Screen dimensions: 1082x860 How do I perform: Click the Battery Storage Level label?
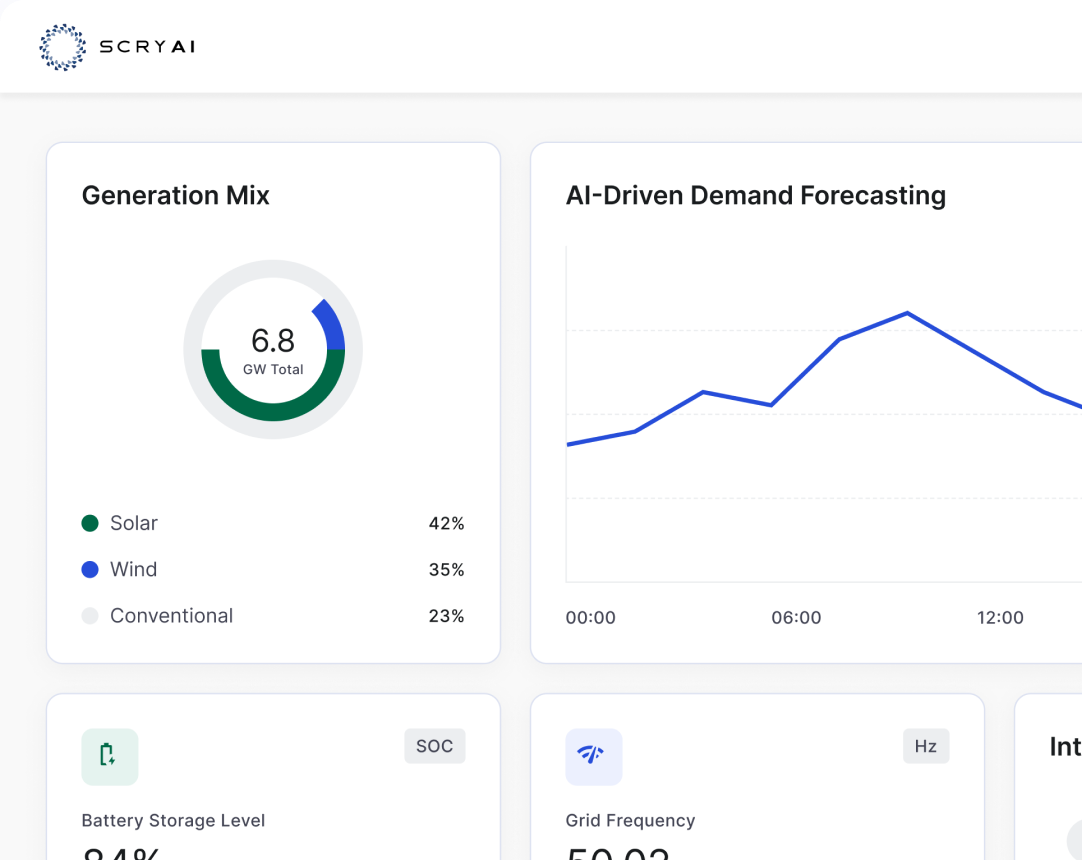coord(173,821)
